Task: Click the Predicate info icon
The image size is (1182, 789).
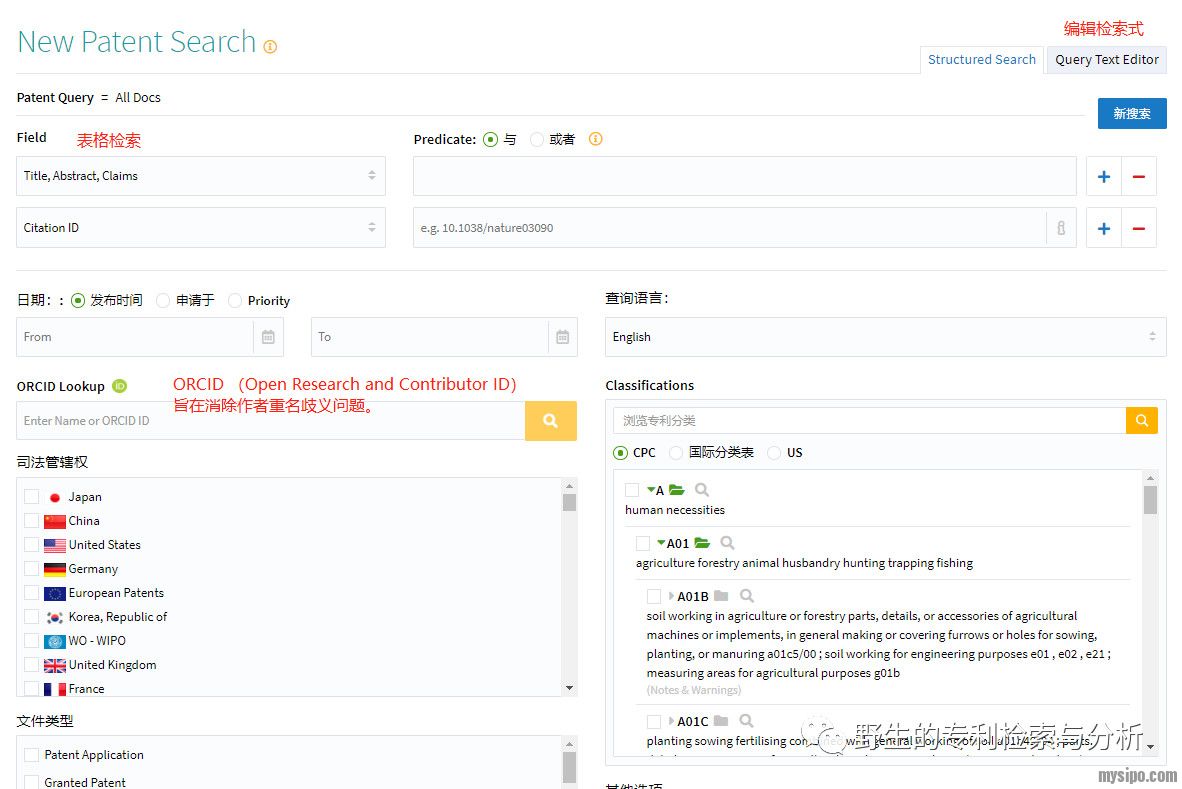Action: pyautogui.click(x=595, y=139)
